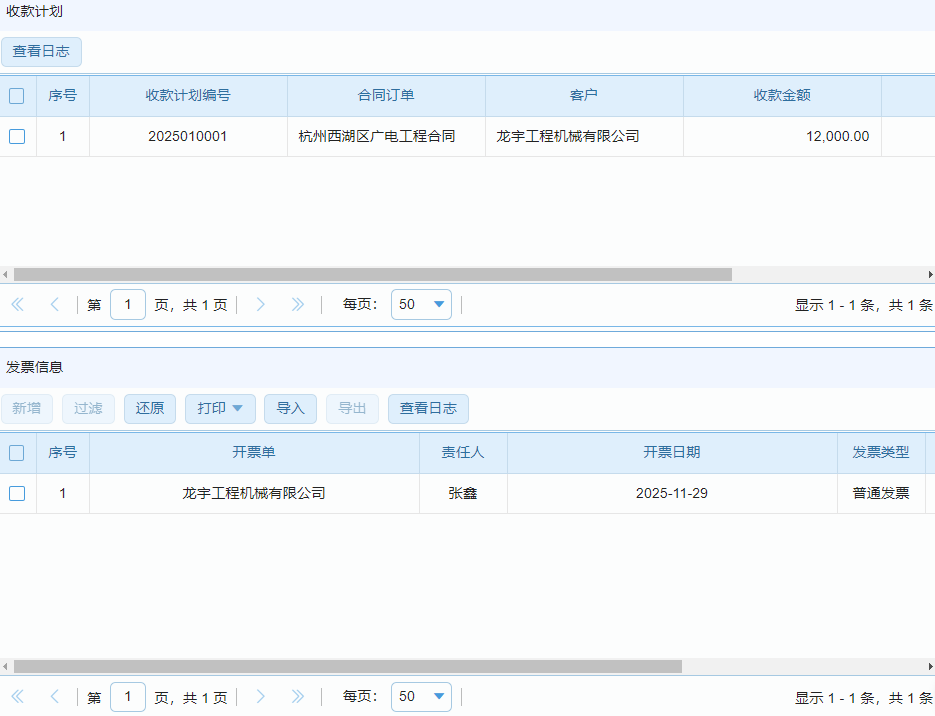Click the 开票日期 column header
Viewport: 935px width, 716px height.
672,452
